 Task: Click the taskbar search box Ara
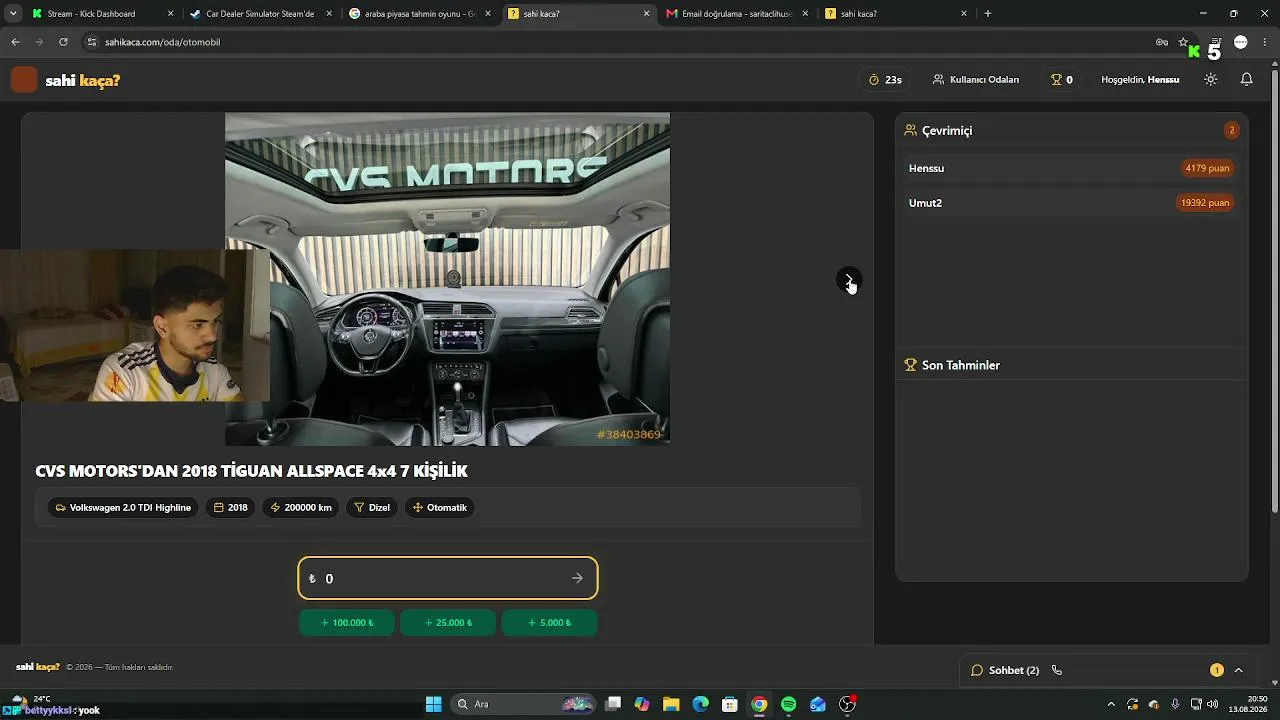pos(525,704)
